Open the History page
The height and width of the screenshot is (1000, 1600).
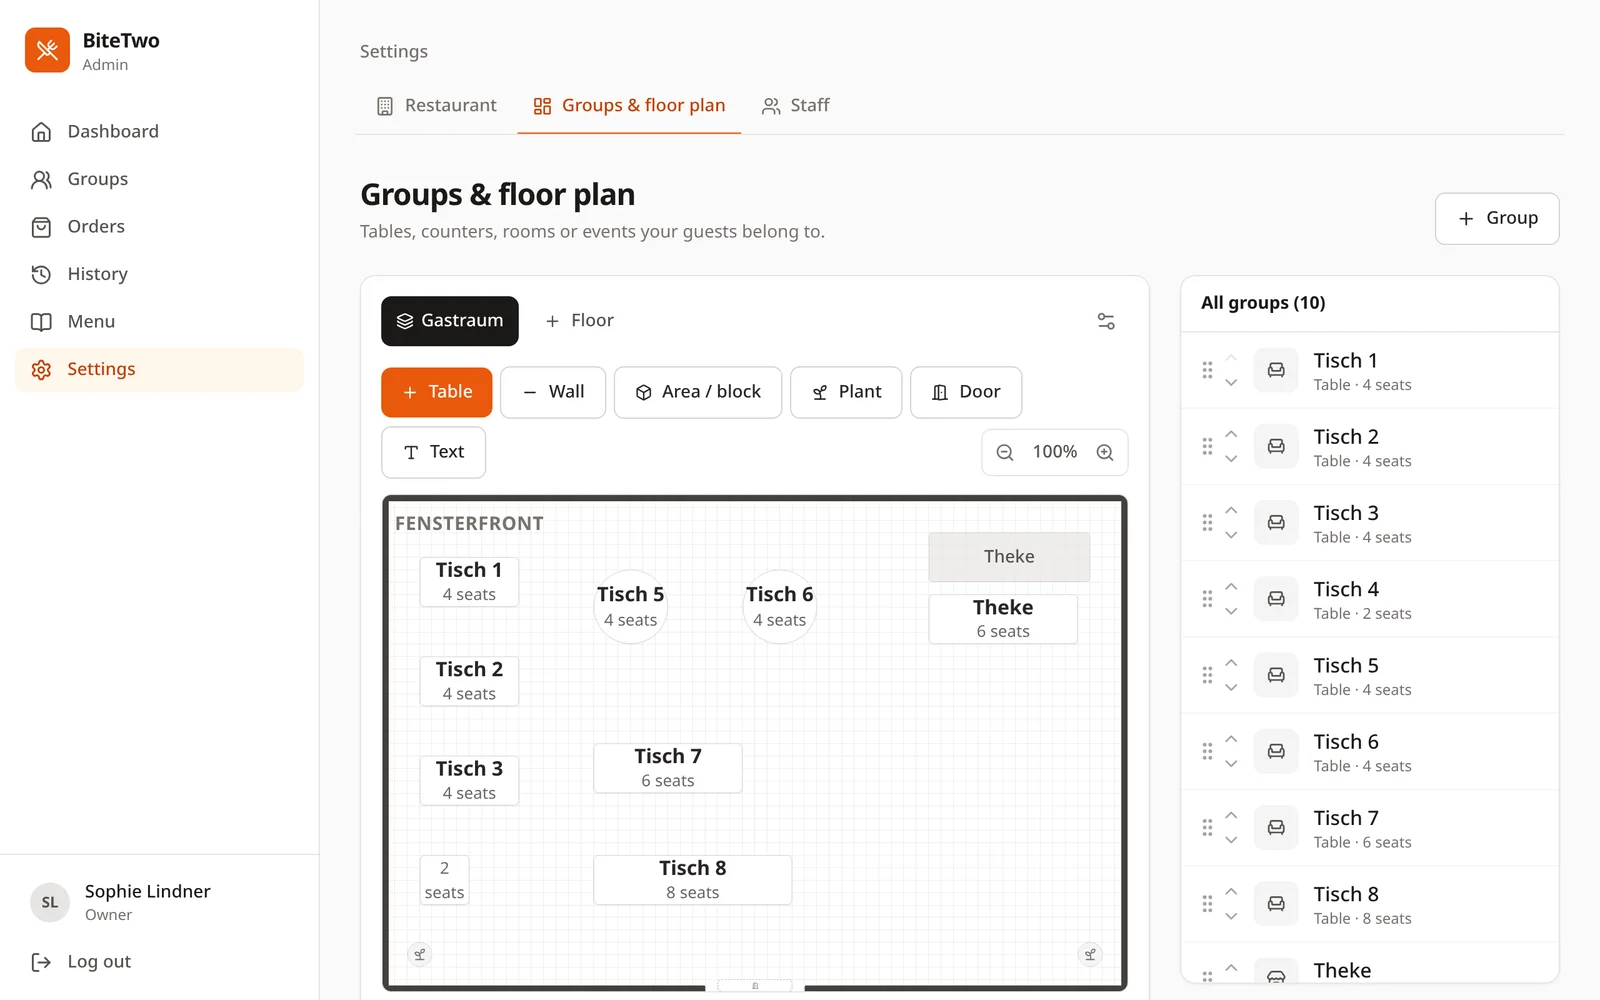tap(159, 274)
